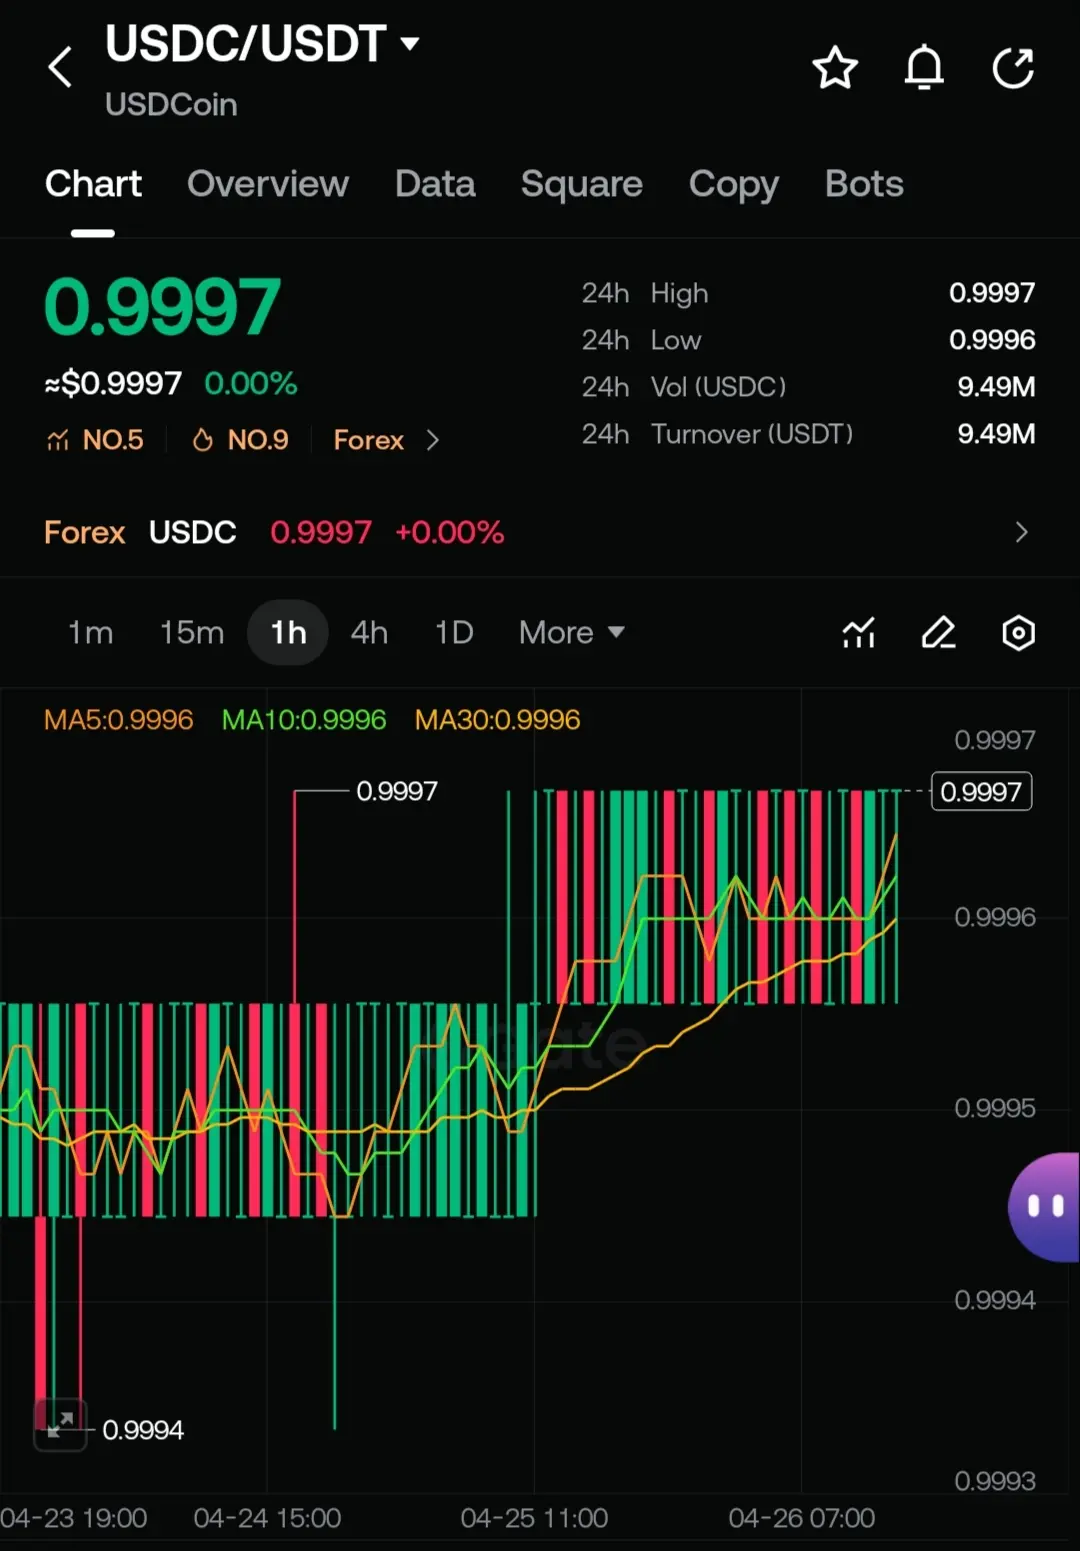1080x1551 pixels.
Task: Set a price alert with bell icon
Action: pyautogui.click(x=924, y=68)
